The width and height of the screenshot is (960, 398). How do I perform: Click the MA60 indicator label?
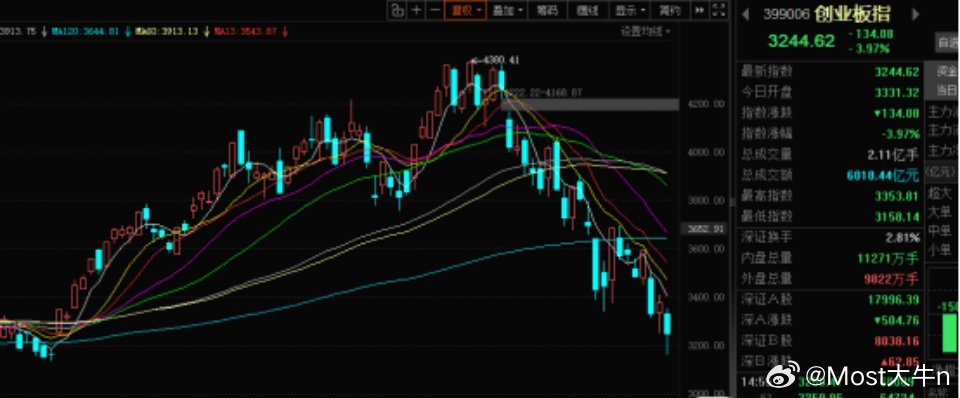(167, 31)
